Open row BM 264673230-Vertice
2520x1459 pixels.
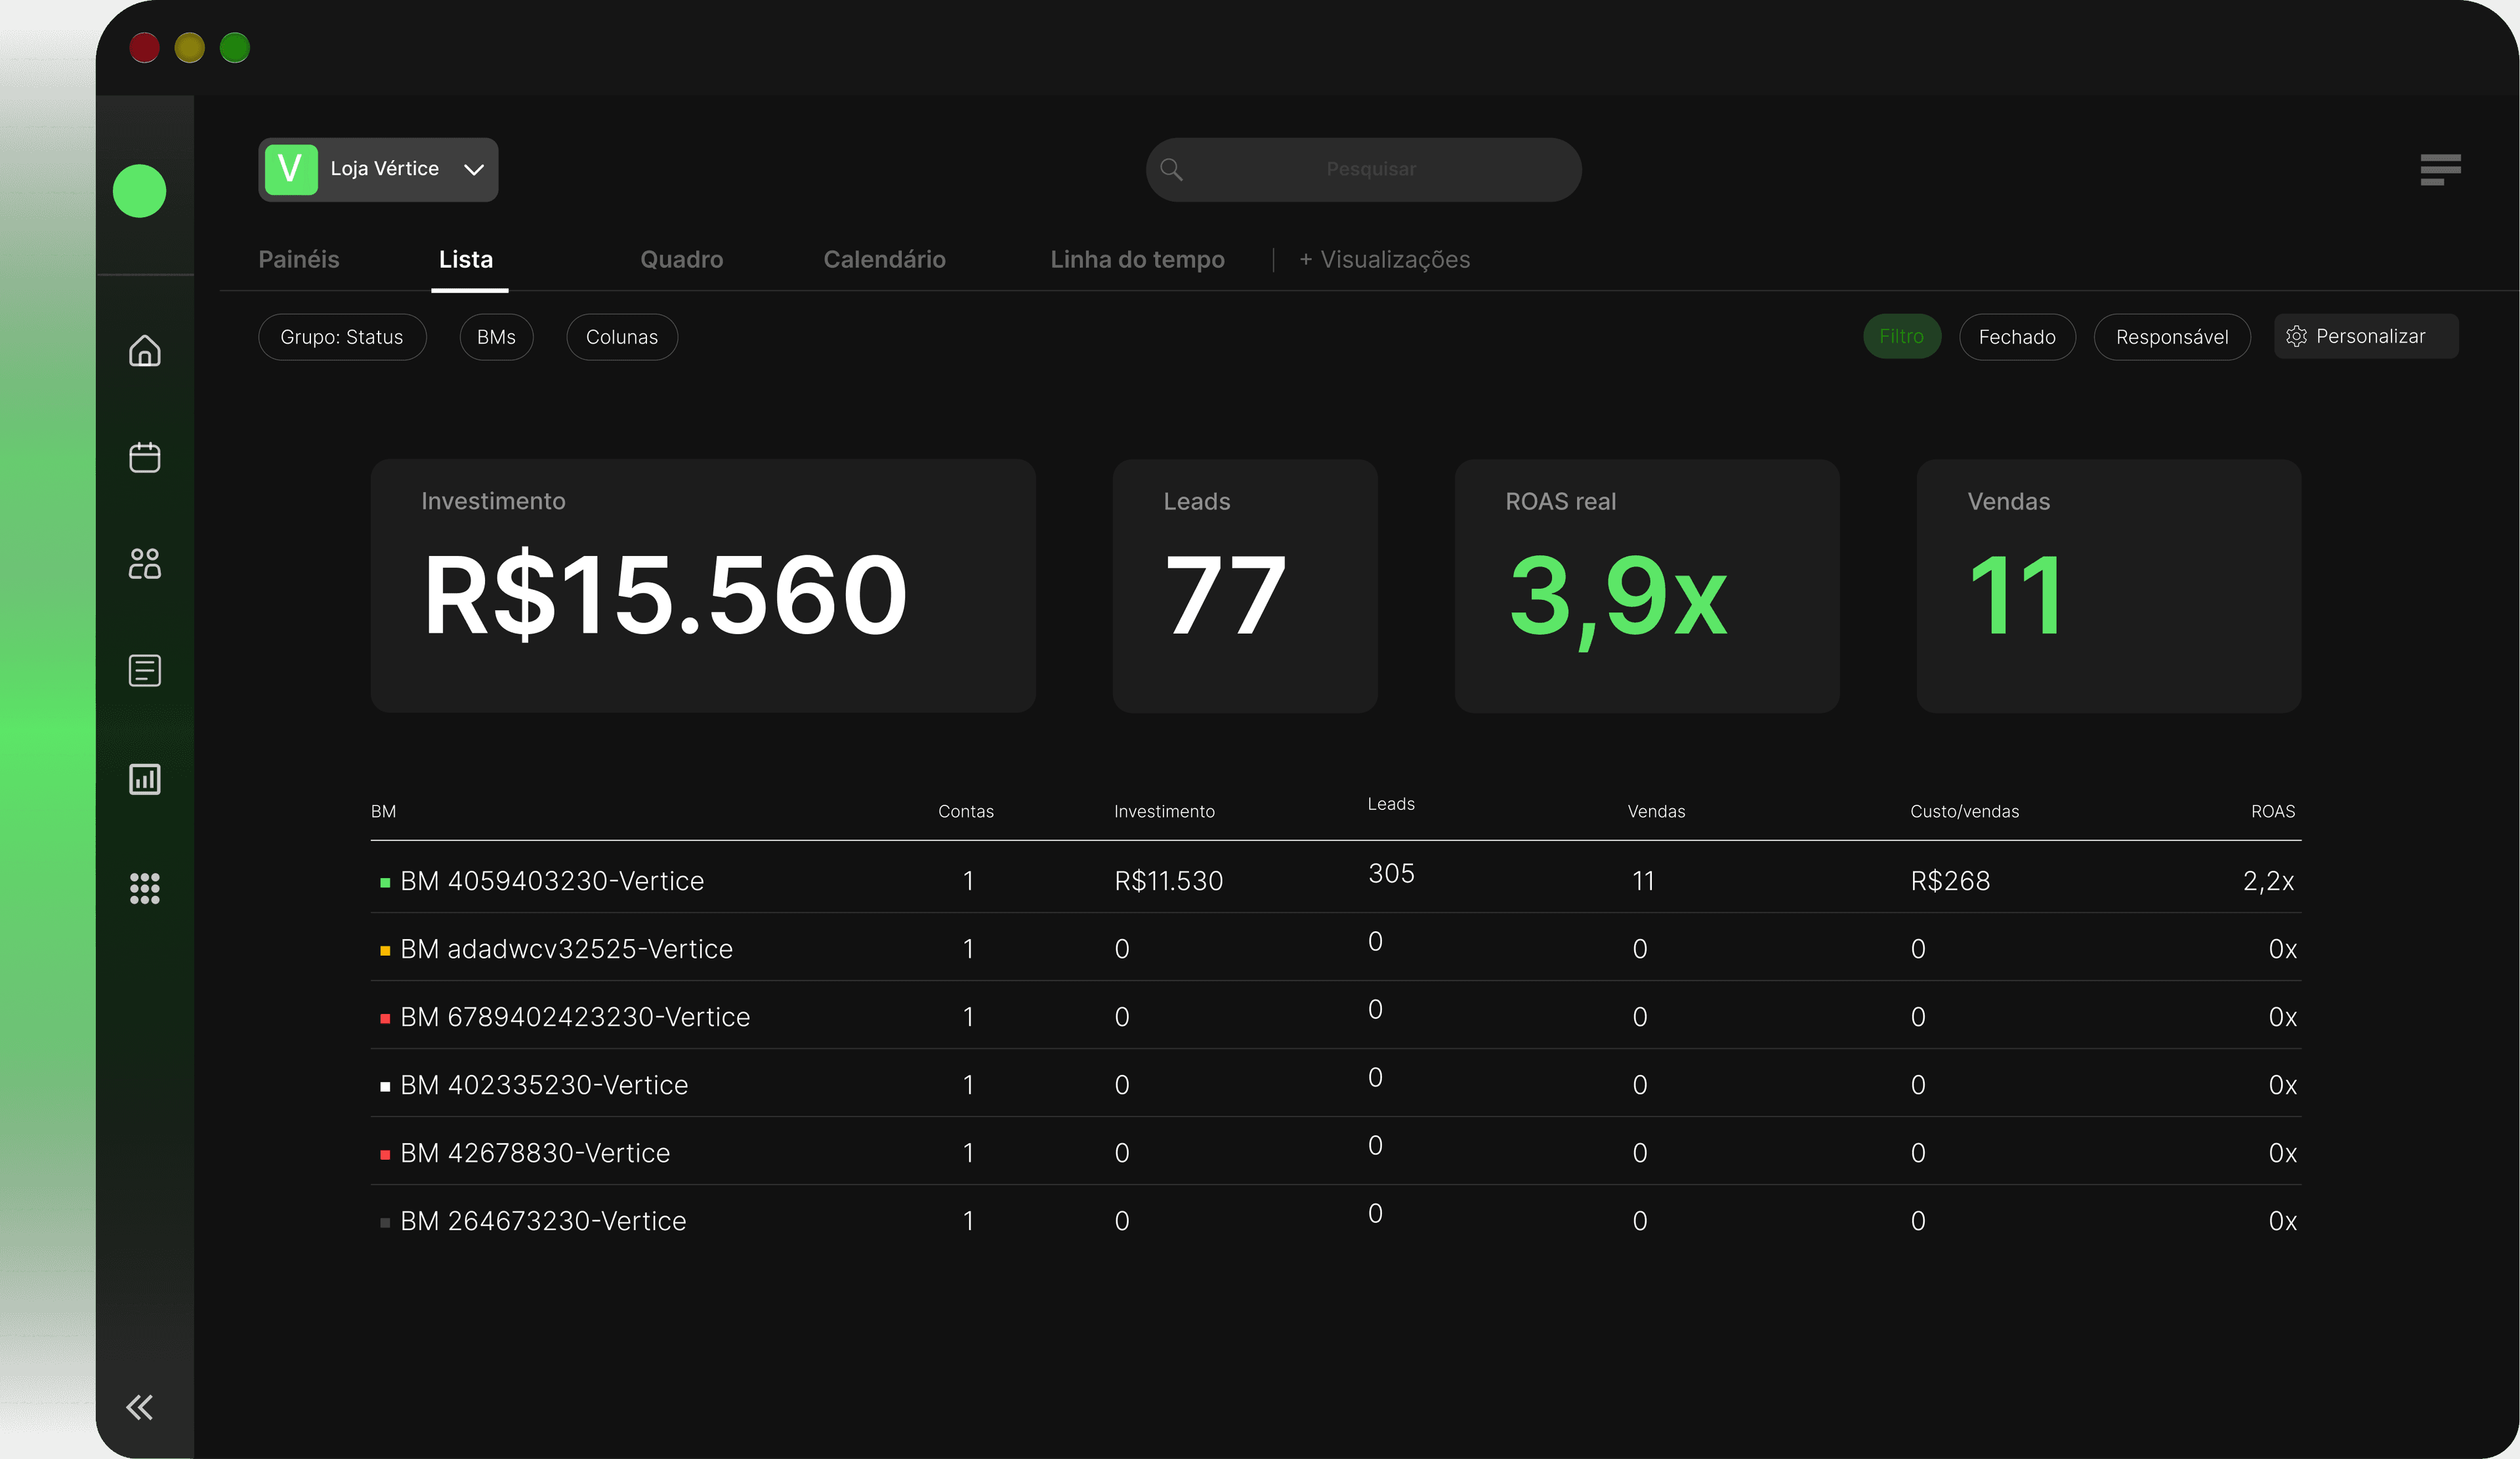[1336, 1219]
